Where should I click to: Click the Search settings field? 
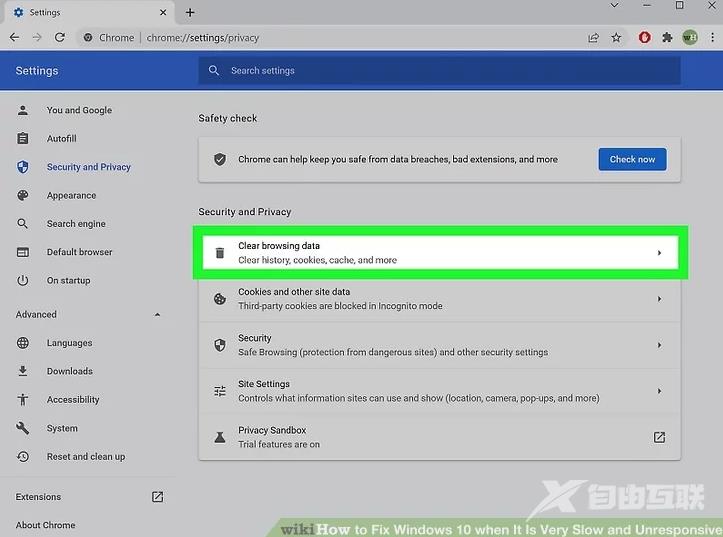click(x=439, y=71)
